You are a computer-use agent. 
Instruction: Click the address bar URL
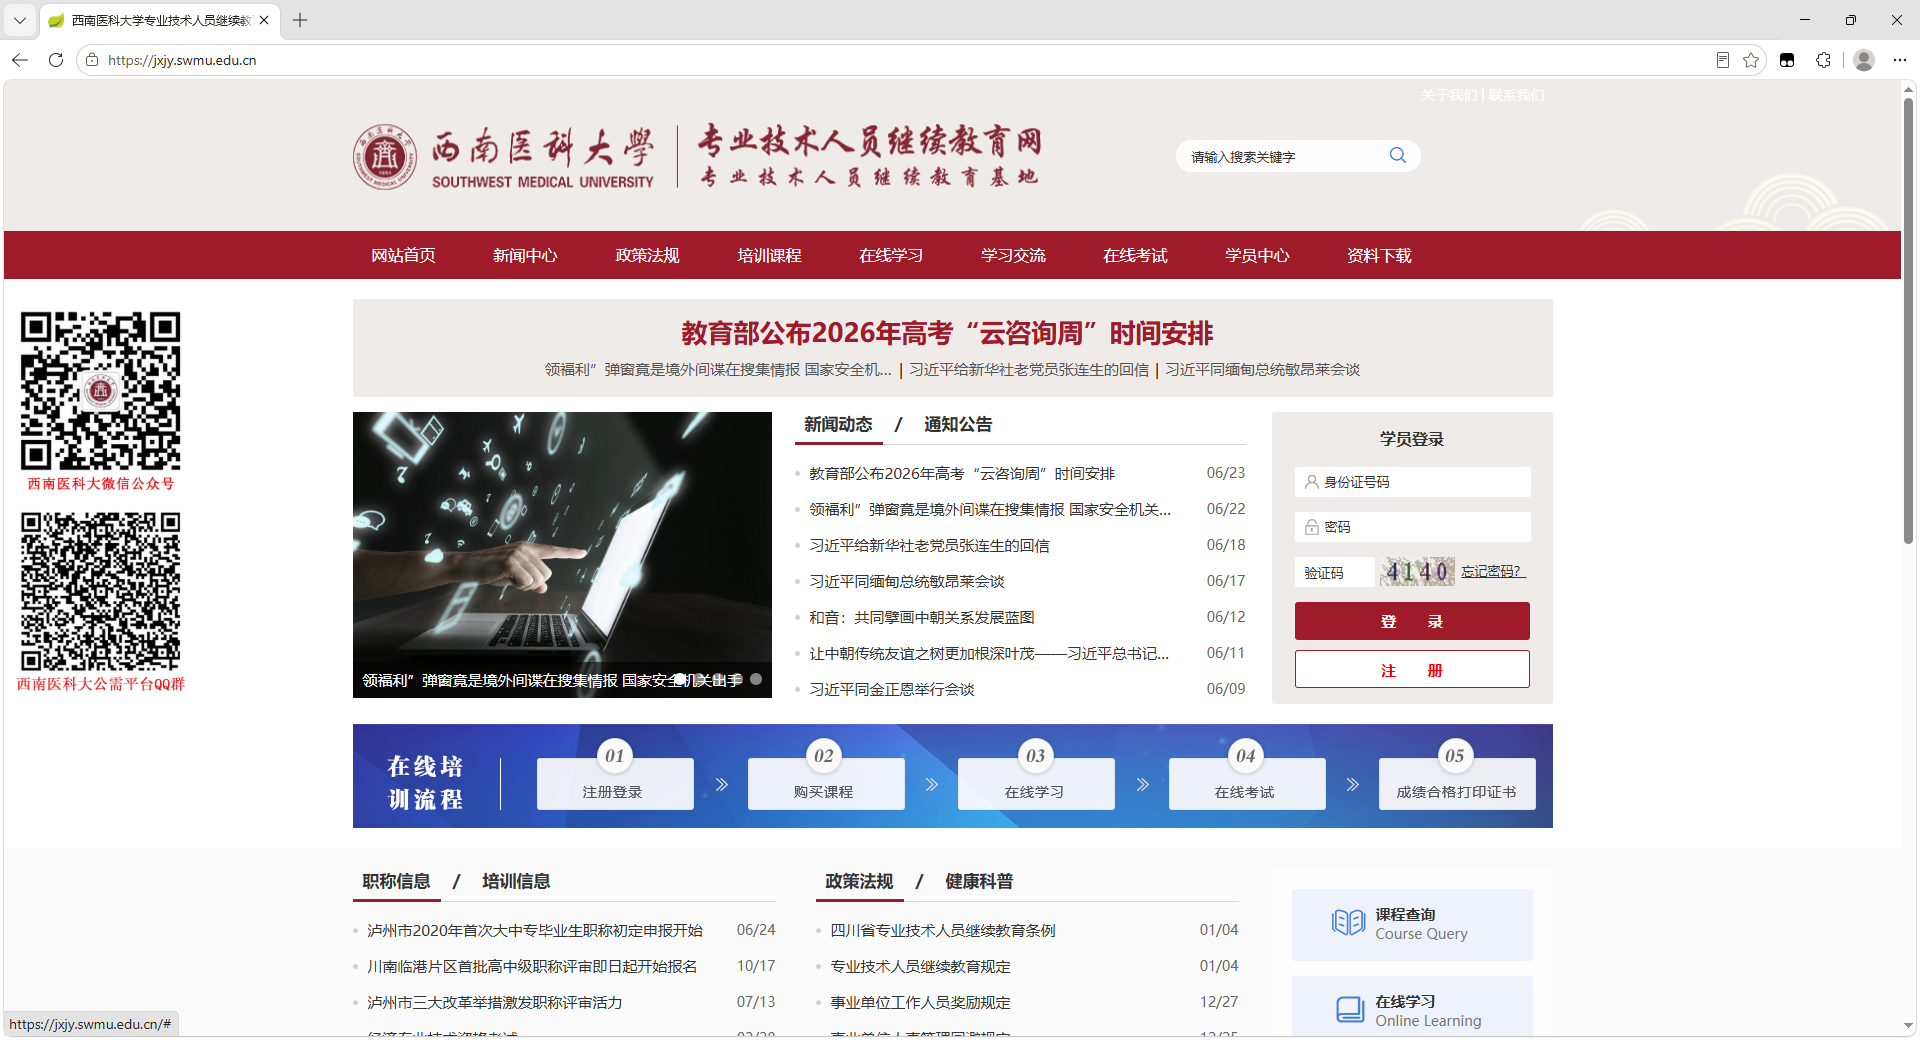(x=182, y=60)
